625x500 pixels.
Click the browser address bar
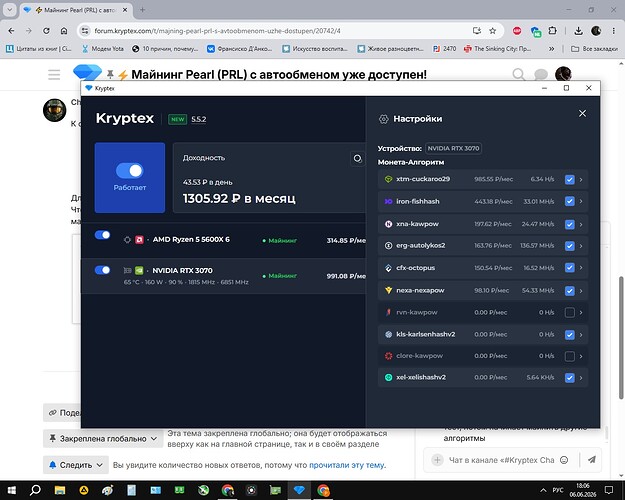(279, 31)
